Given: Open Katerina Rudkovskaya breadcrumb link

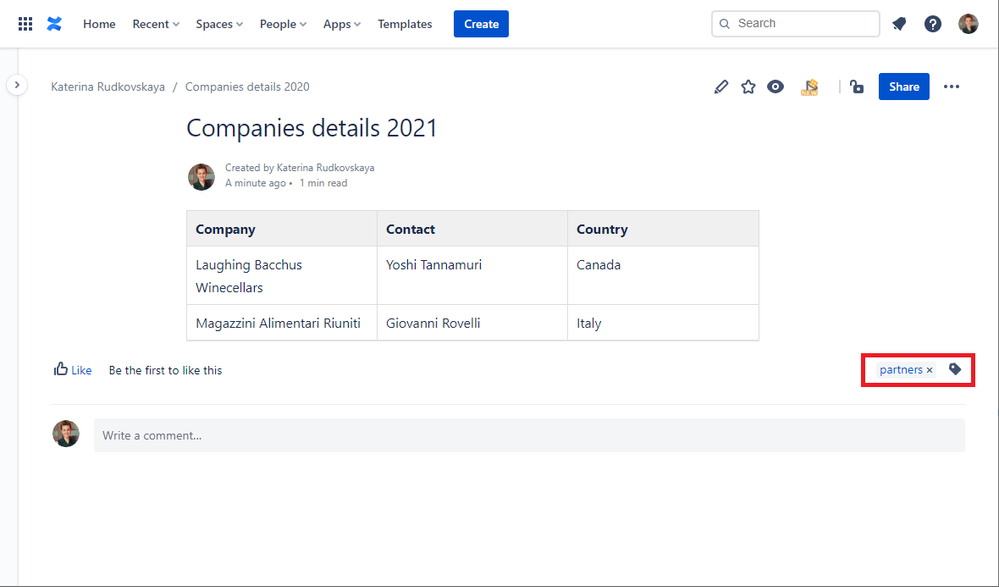Looking at the screenshot, I should [x=108, y=87].
